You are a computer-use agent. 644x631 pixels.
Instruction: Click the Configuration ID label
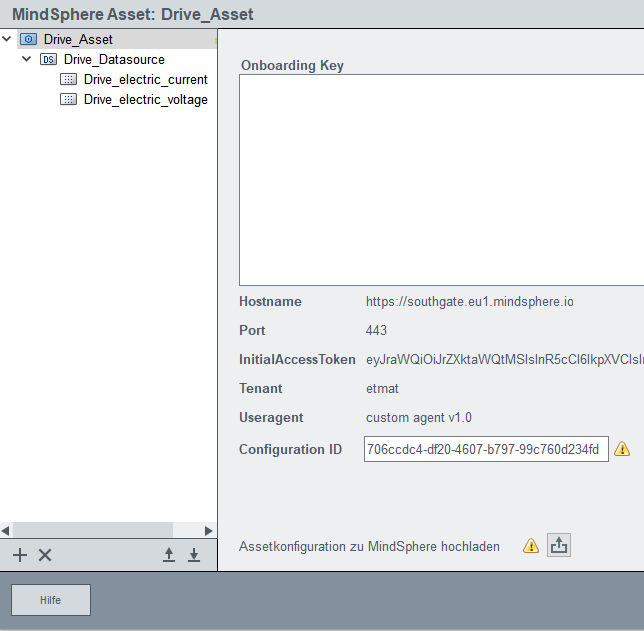(290, 449)
